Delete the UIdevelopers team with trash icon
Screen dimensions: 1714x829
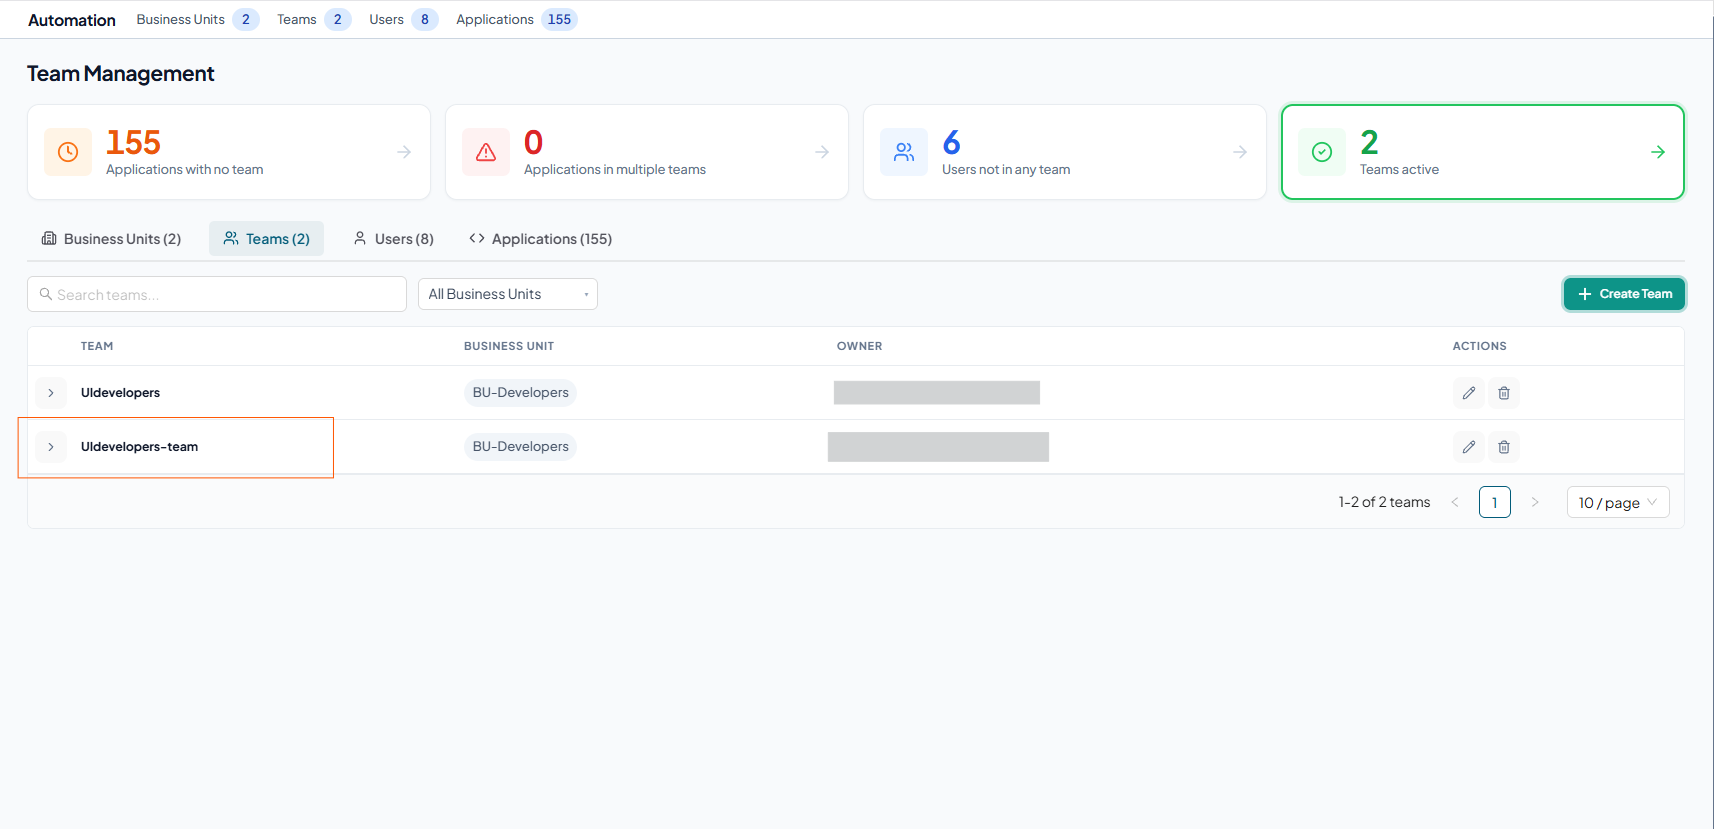click(1504, 393)
